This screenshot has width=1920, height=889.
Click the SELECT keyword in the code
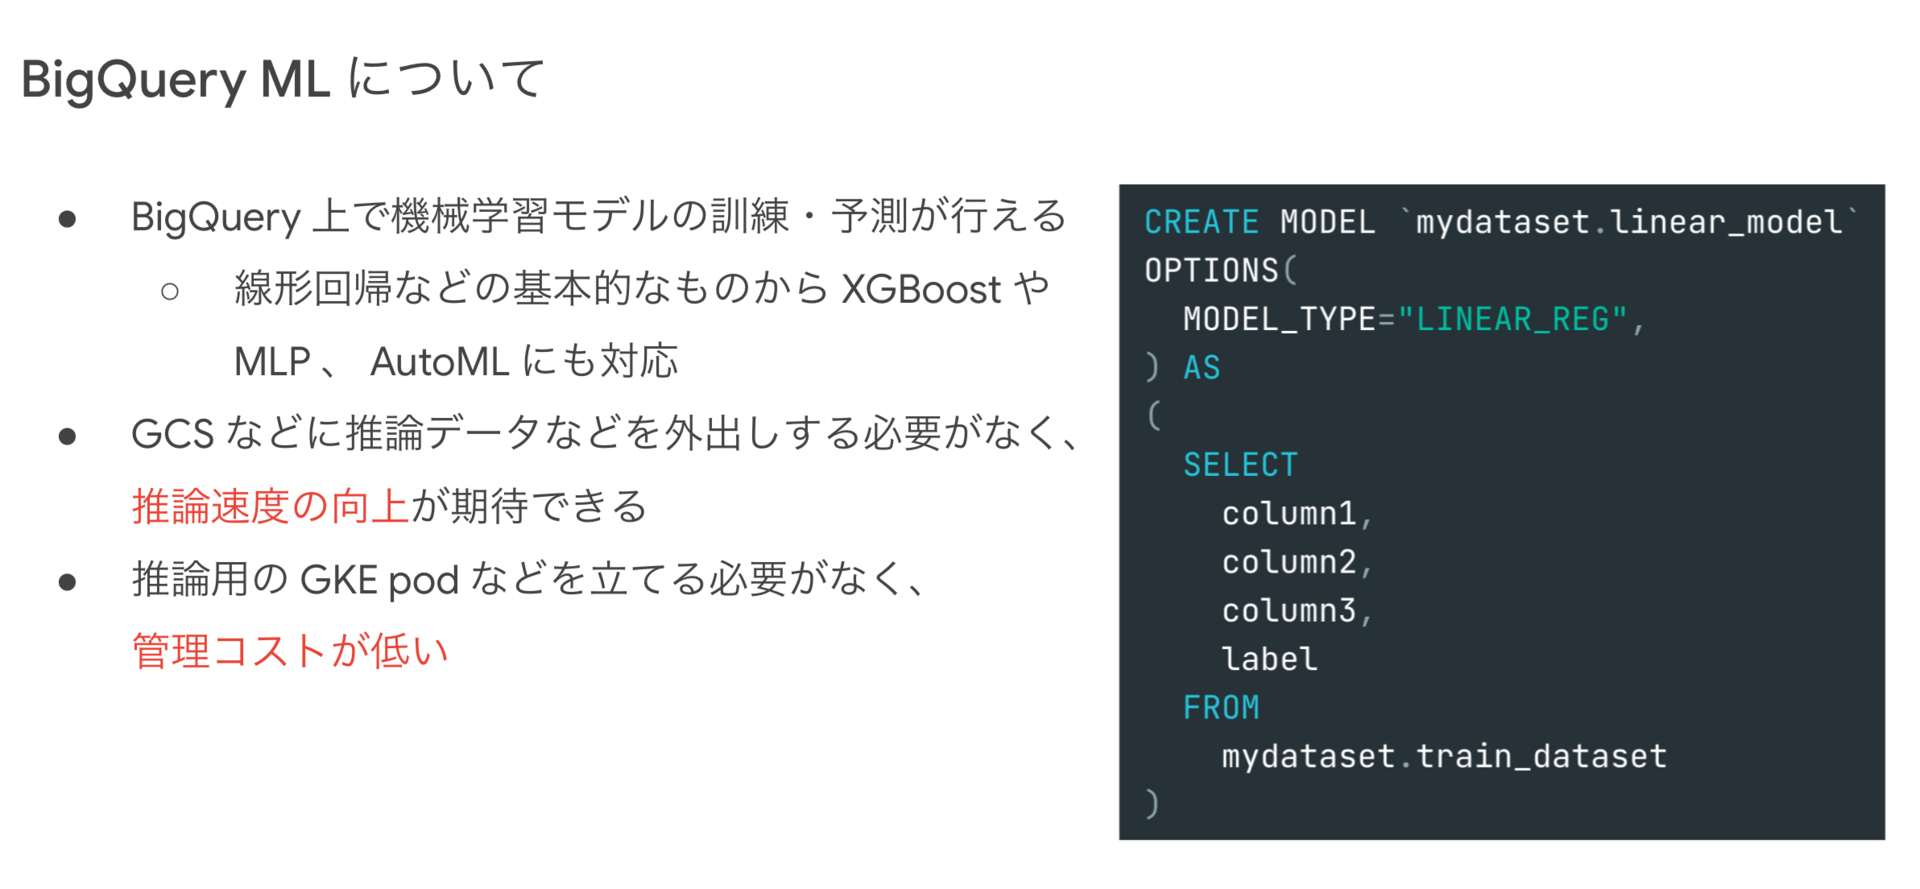point(1240,465)
